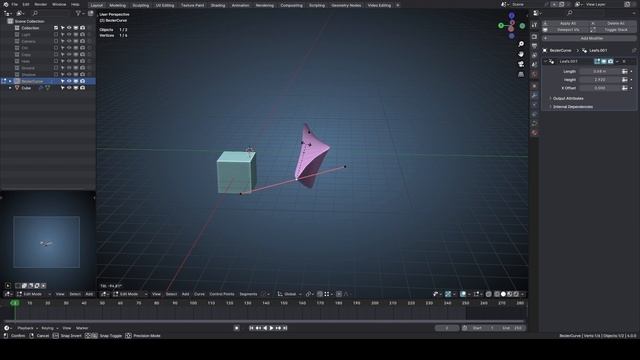This screenshot has width=640, height=360.
Task: Open the Tool properties tab icon
Action: pos(534,25)
